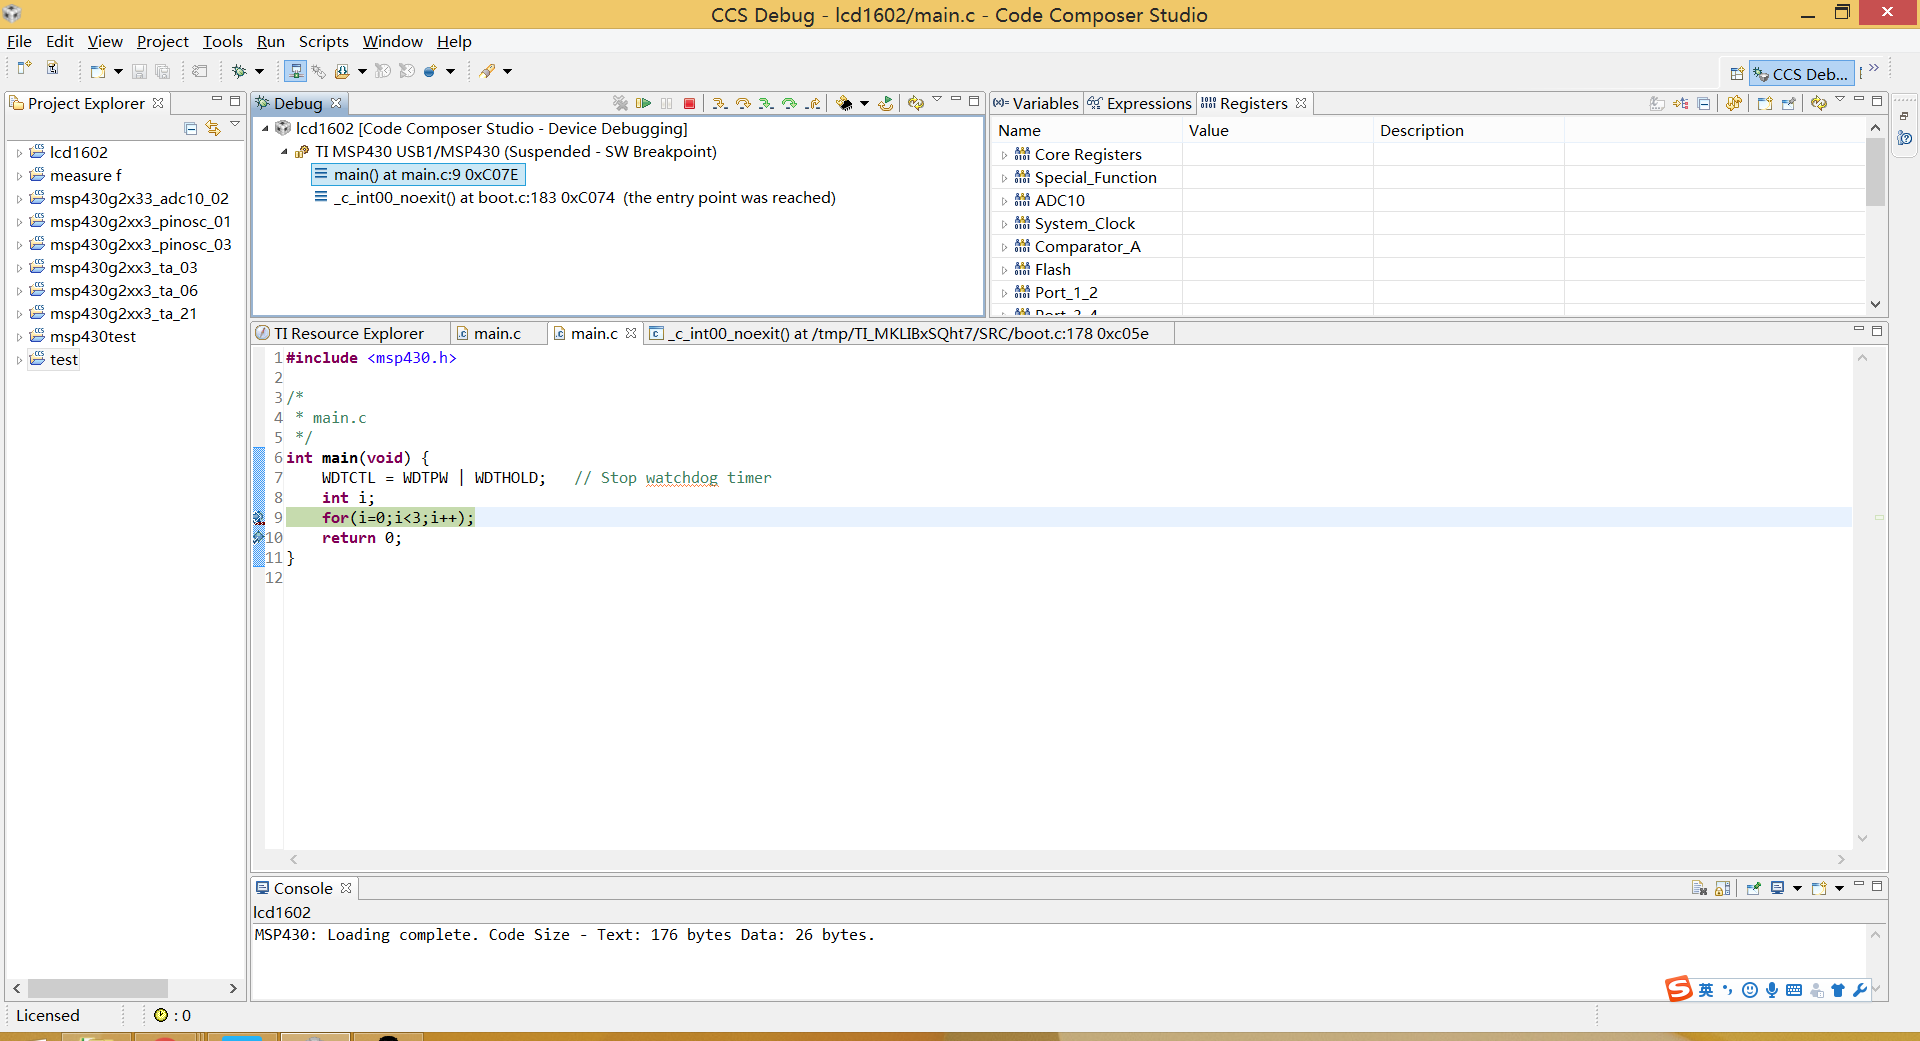Click the green bug Debug toolbar icon
Viewport: 1920px width, 1041px height.
tap(239, 71)
